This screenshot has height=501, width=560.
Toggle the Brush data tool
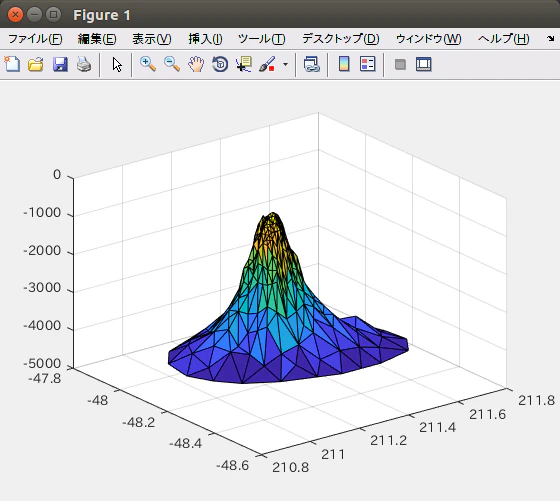point(268,65)
